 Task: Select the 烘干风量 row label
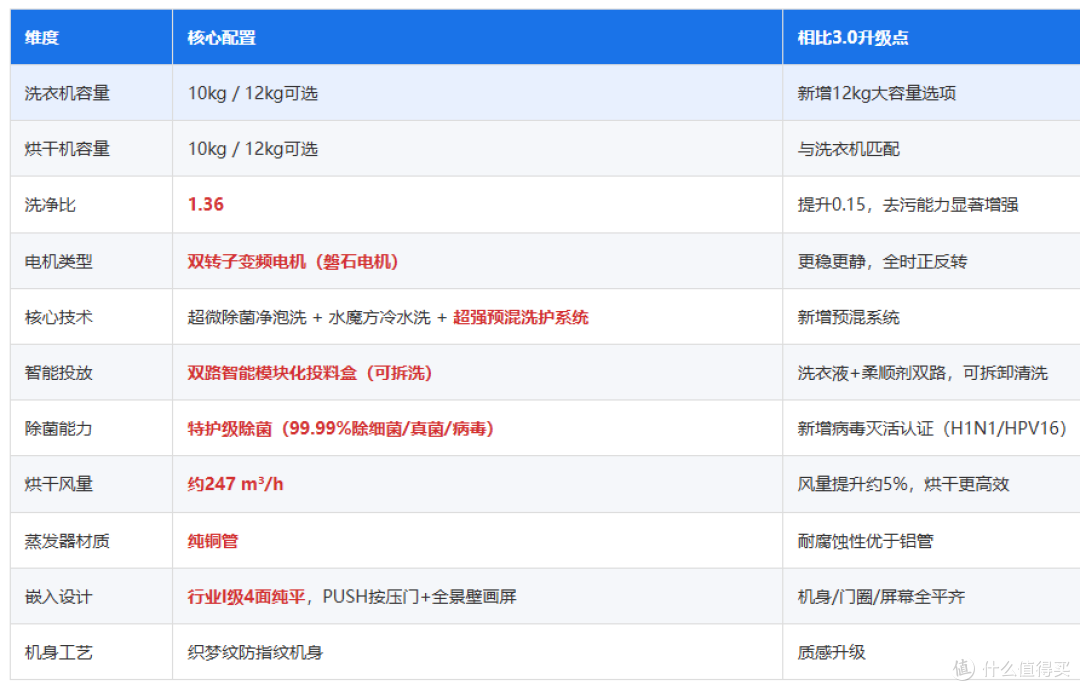click(x=59, y=484)
